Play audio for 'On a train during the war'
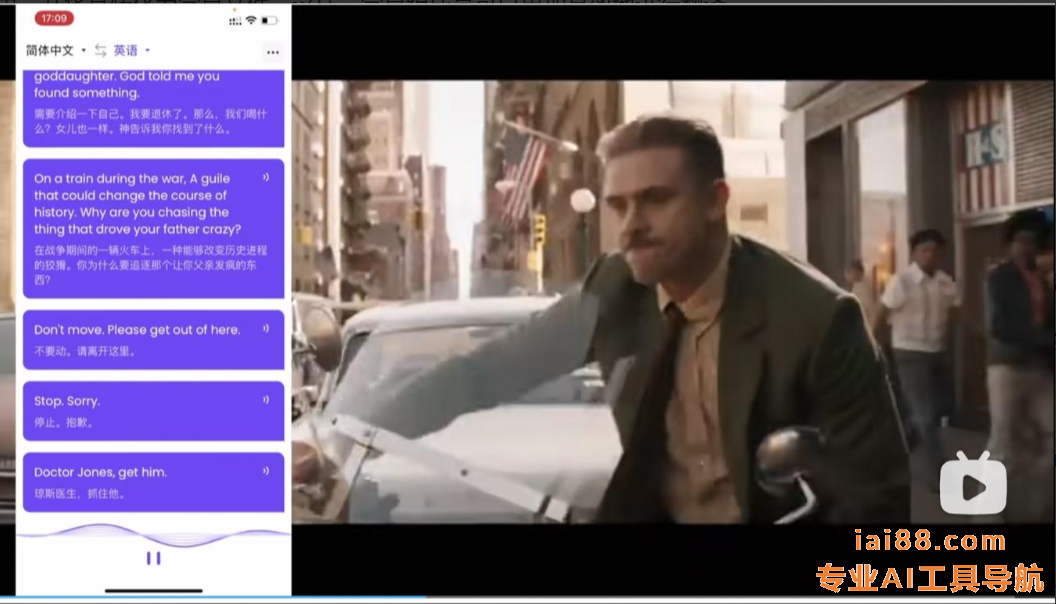This screenshot has width=1056, height=604. point(266,177)
